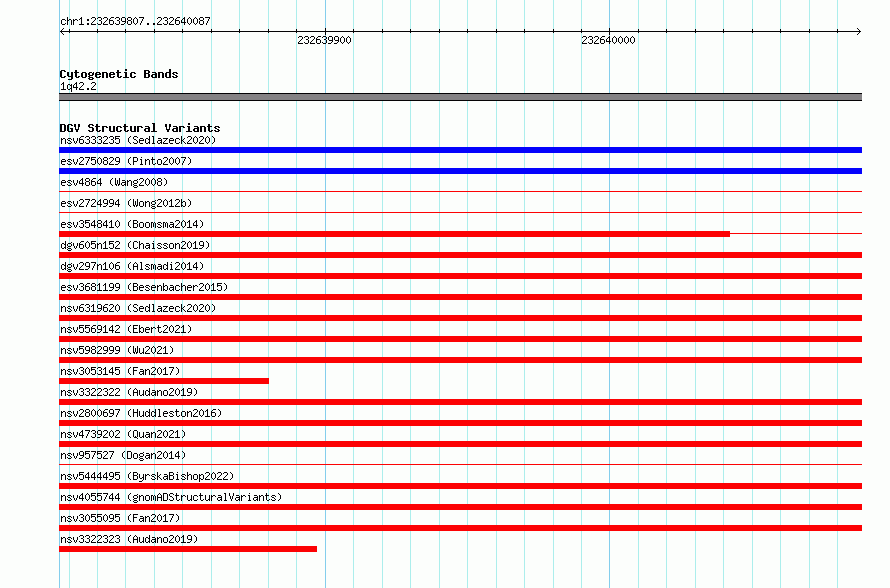The height and width of the screenshot is (588, 890).
Task: Click the red bar for esv3548410
Action: click(394, 234)
